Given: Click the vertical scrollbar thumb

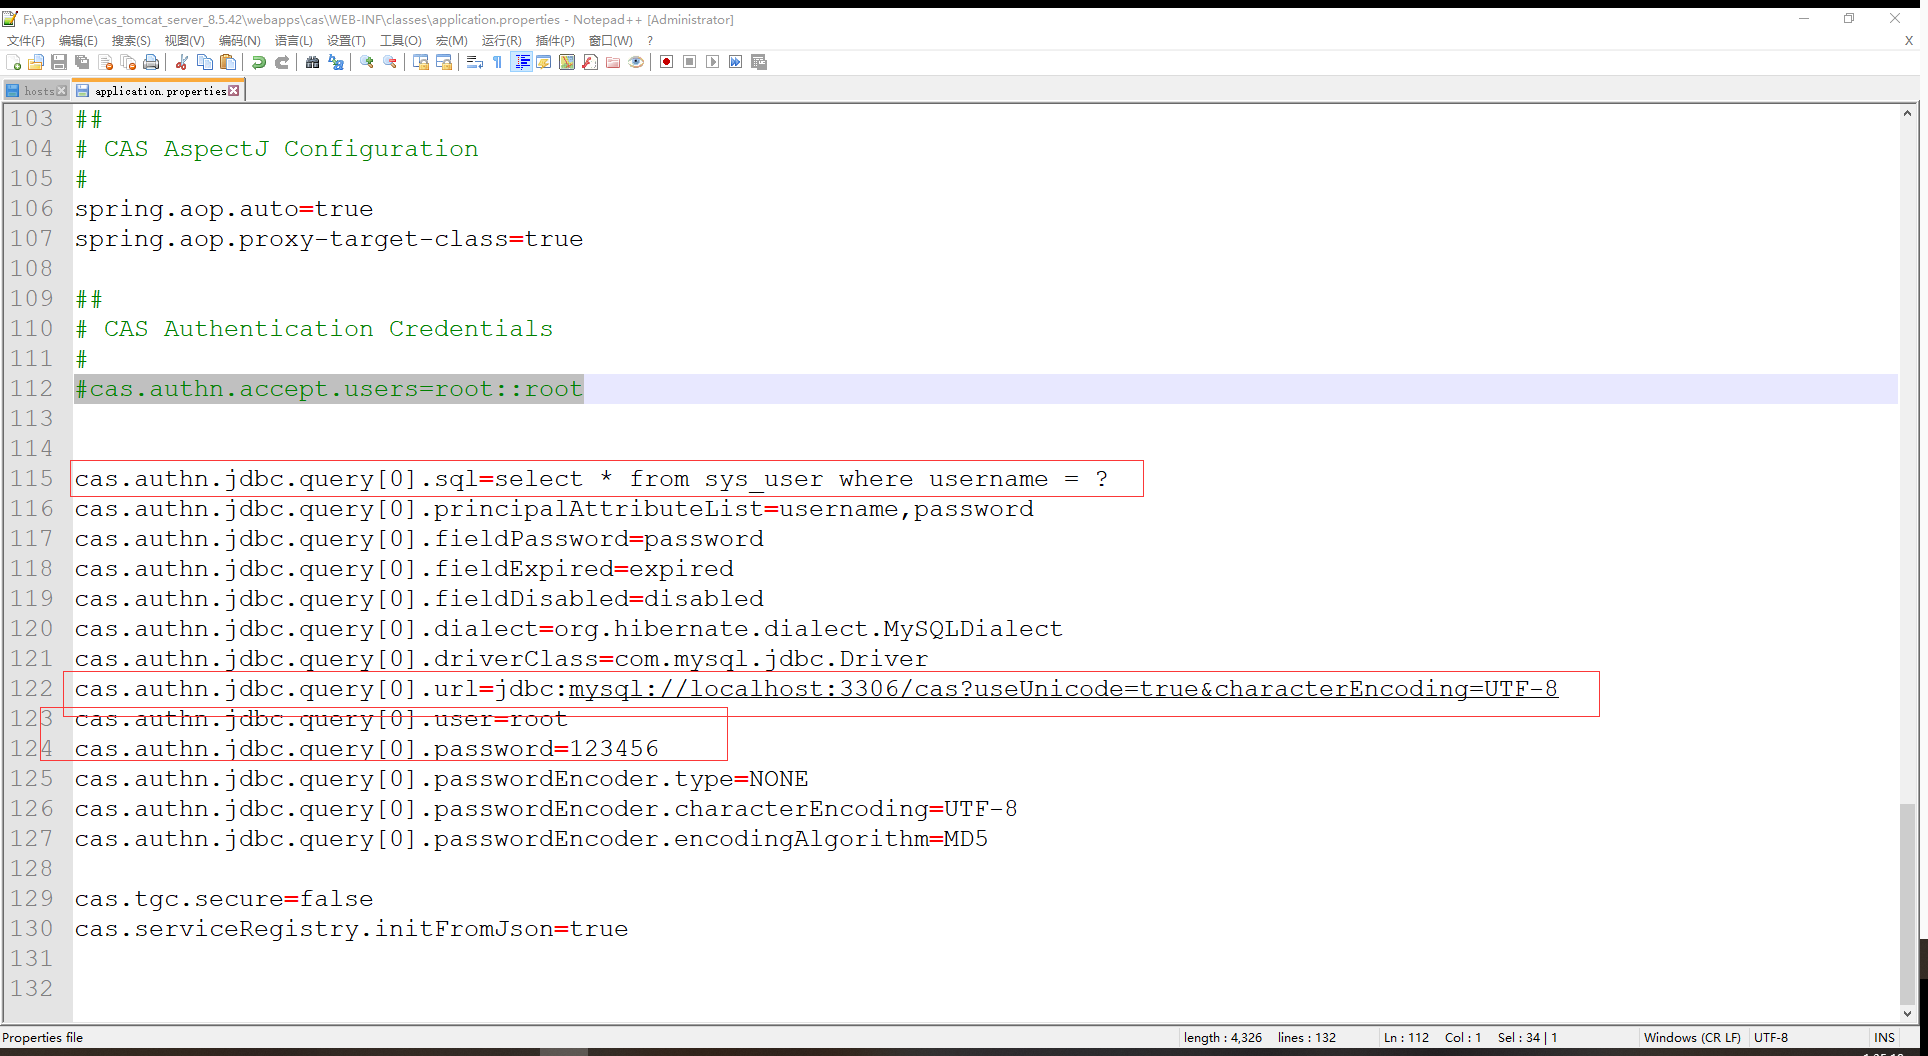Looking at the screenshot, I should pos(1908,903).
